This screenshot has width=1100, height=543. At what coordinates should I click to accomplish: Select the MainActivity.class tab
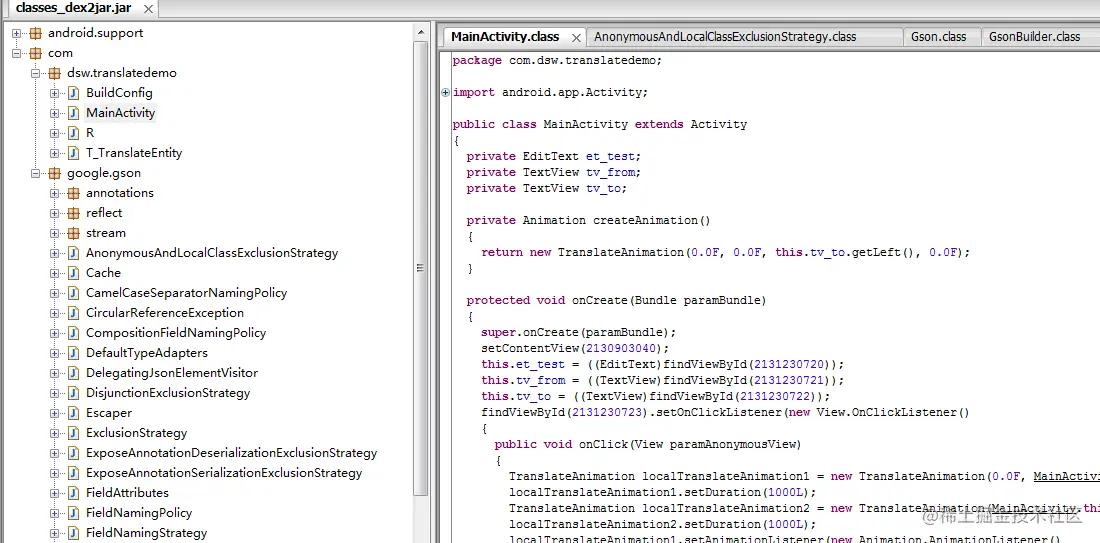[505, 36]
